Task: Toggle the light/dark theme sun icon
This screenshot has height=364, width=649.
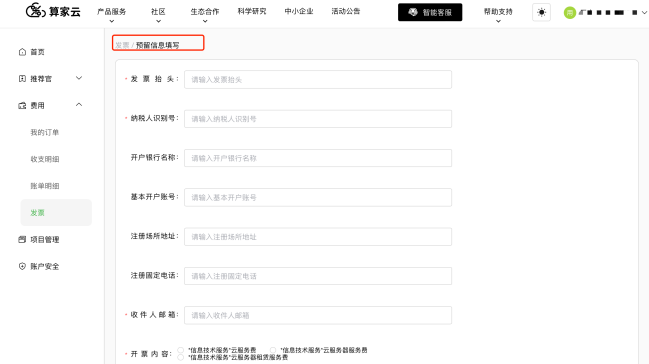Action: [x=541, y=12]
